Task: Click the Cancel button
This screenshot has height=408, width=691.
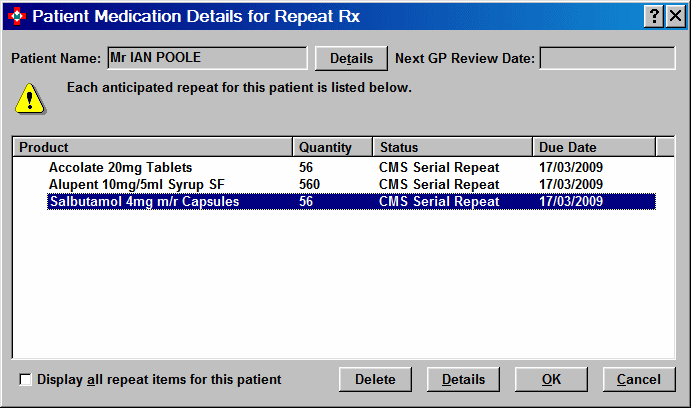Action: [638, 380]
